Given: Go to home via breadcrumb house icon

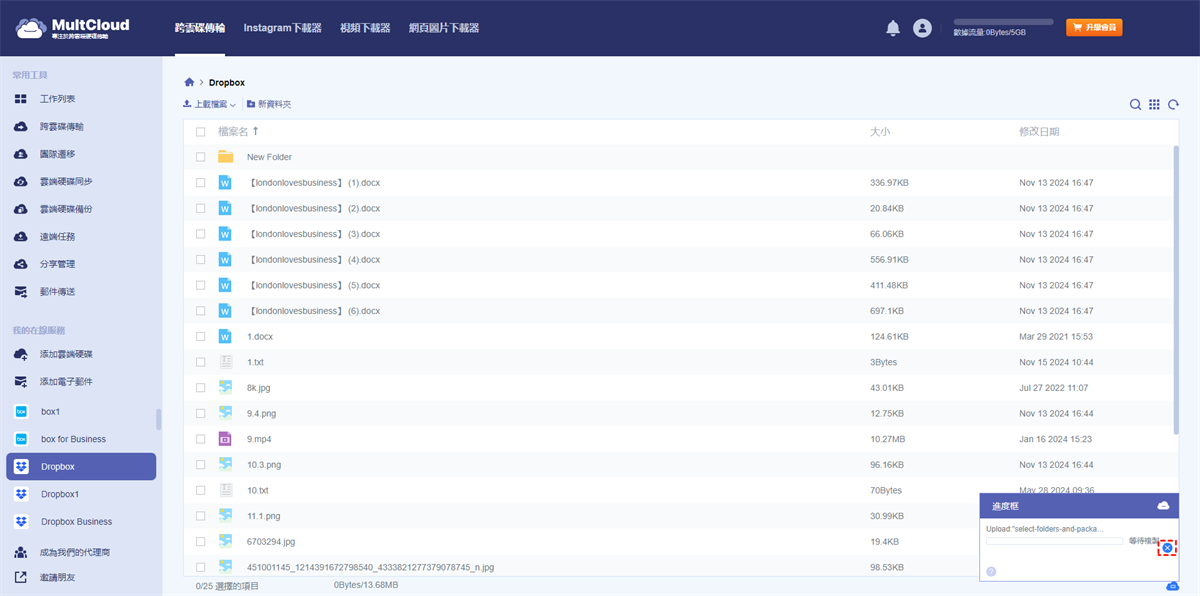Looking at the screenshot, I should point(189,82).
